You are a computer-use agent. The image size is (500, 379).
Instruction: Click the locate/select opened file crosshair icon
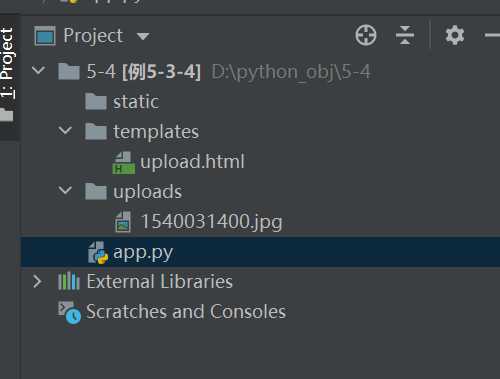pyautogui.click(x=366, y=35)
